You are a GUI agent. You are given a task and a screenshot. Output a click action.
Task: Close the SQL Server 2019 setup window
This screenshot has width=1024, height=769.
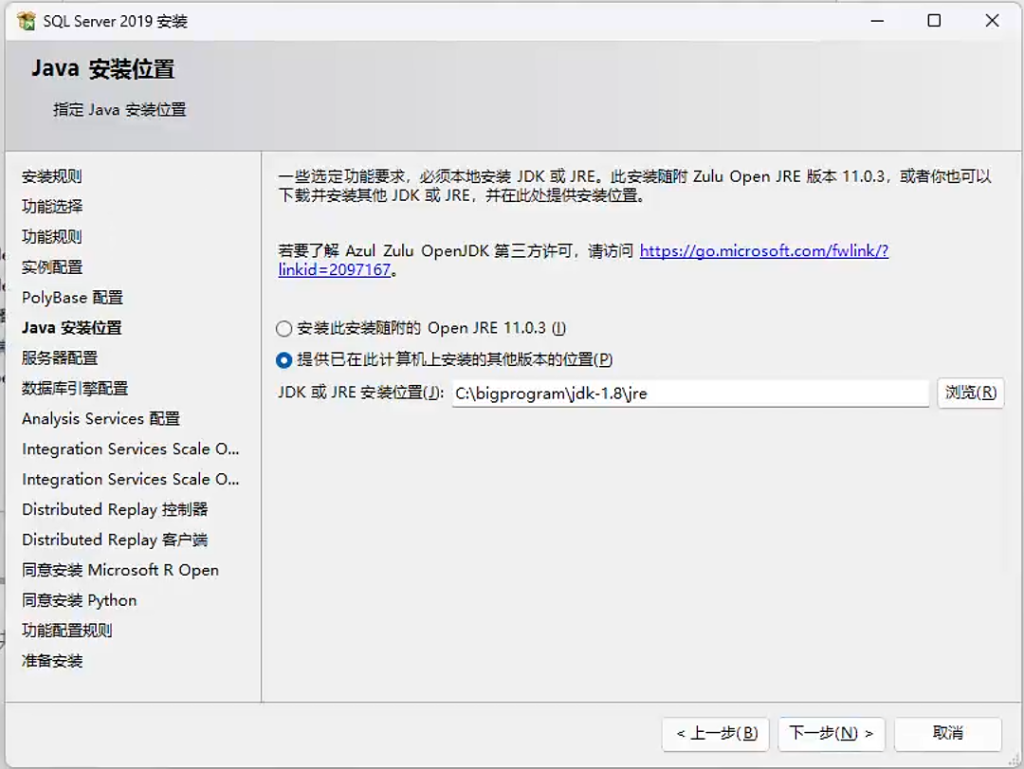[x=992, y=21]
